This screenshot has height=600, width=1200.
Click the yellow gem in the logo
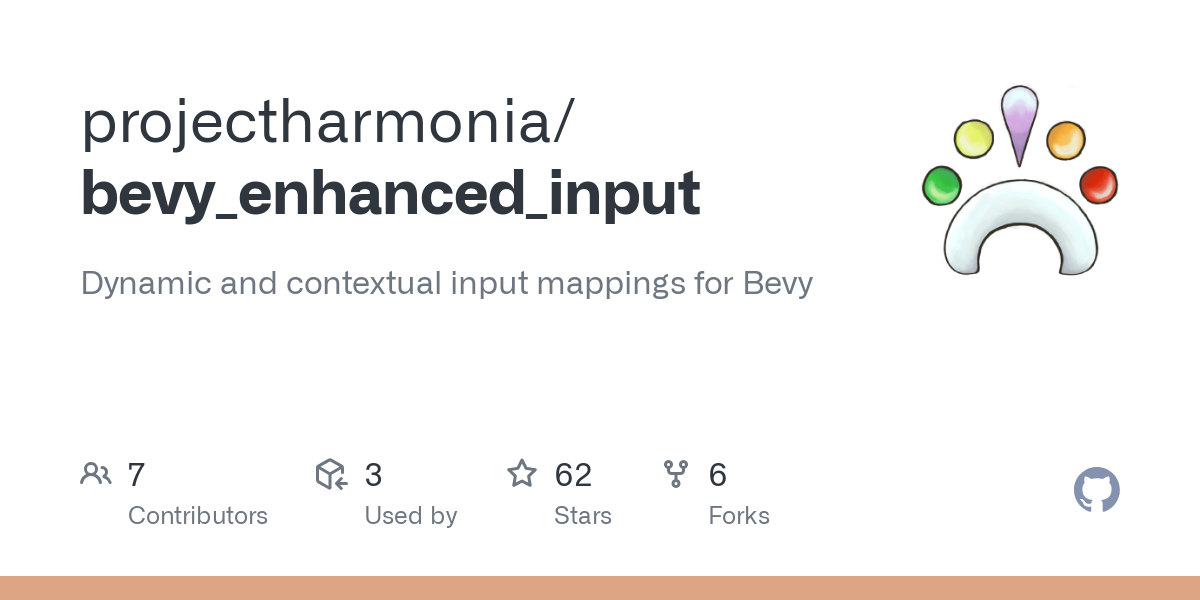[973, 139]
